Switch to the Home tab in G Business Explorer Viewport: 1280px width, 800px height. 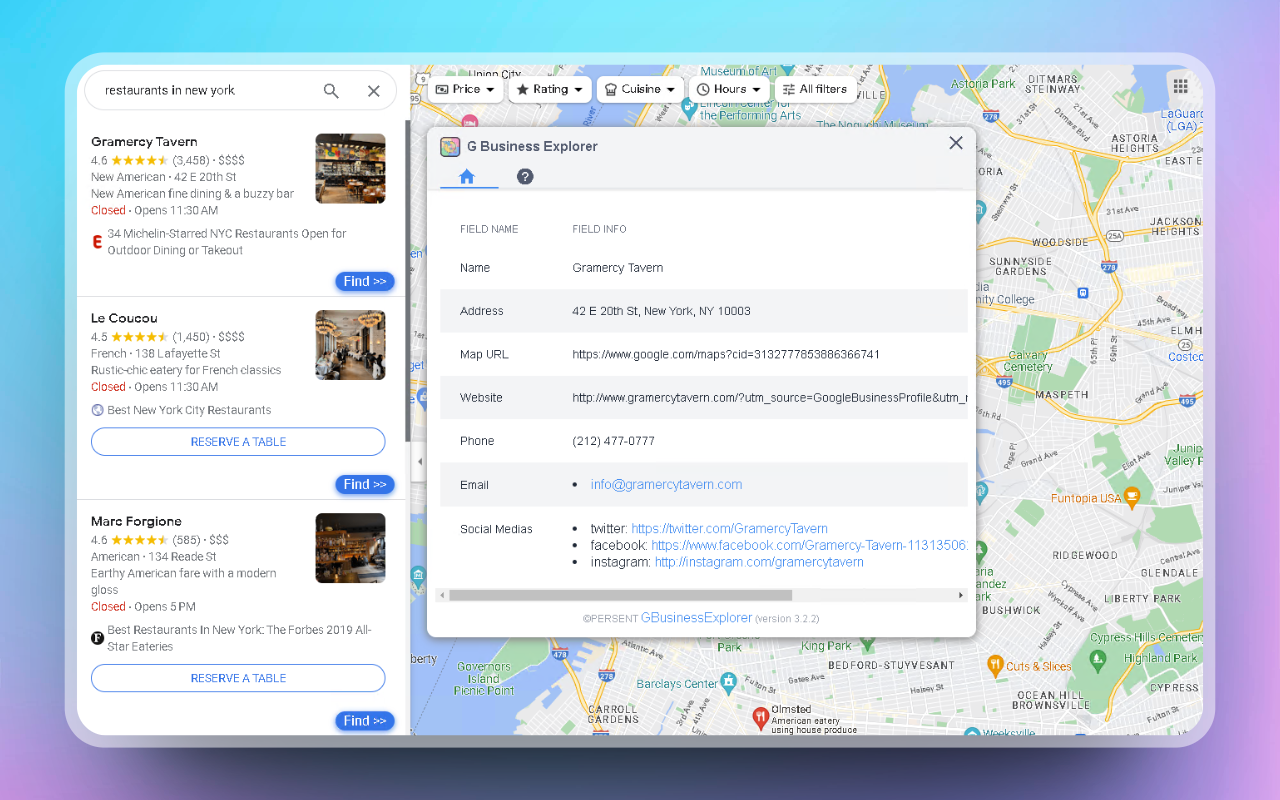[467, 176]
